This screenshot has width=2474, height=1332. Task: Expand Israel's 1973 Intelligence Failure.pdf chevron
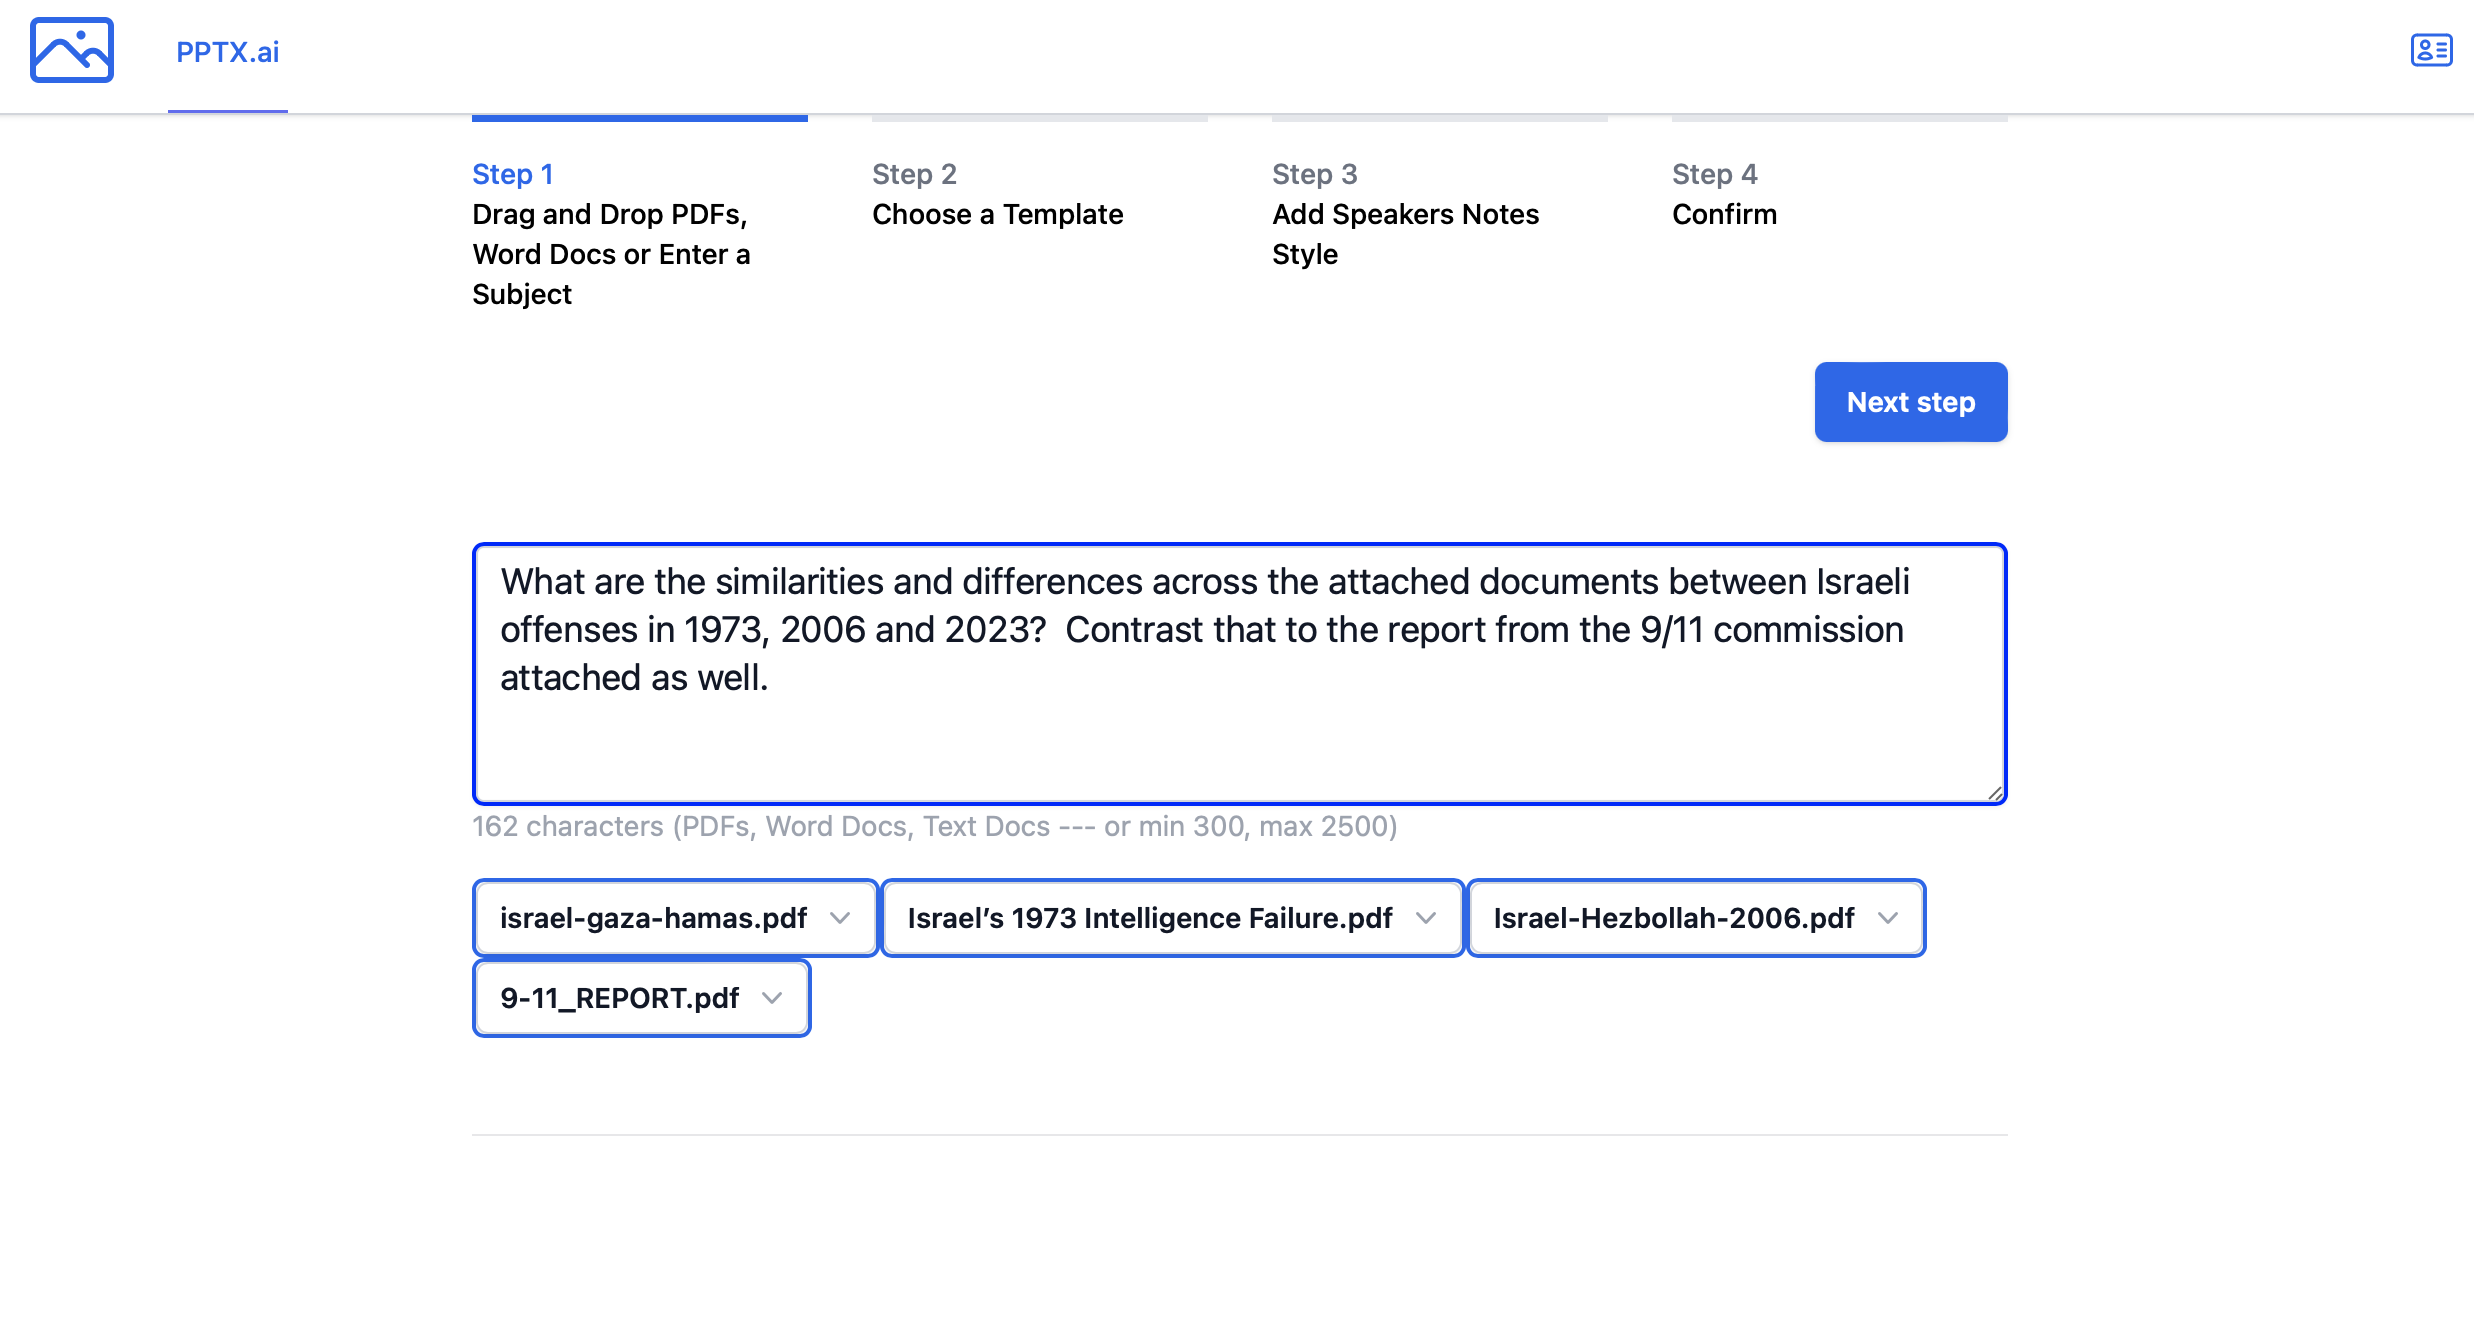(x=1426, y=918)
